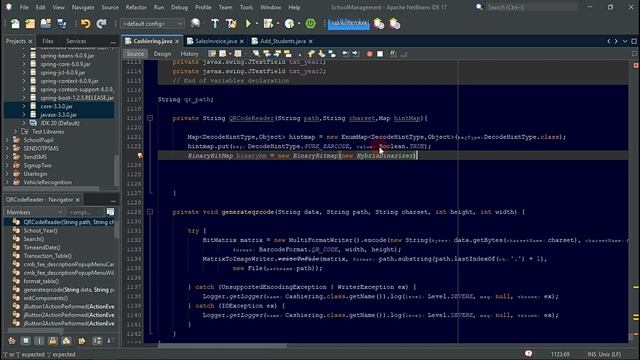This screenshot has height=360, width=640.
Task: Click the Debug Project toolbar icon
Action: [268, 24]
